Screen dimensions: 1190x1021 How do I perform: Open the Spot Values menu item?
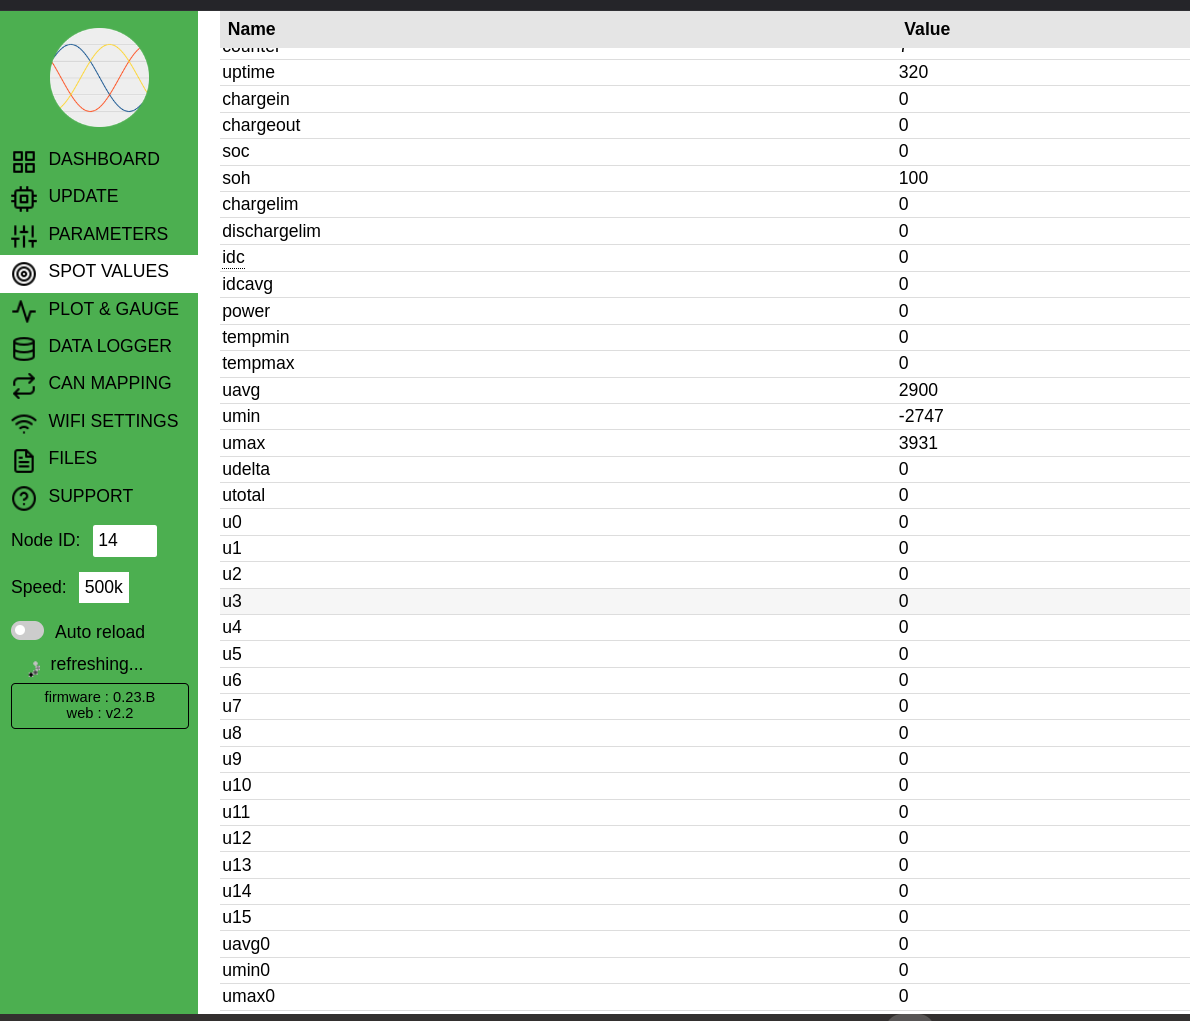pos(108,272)
